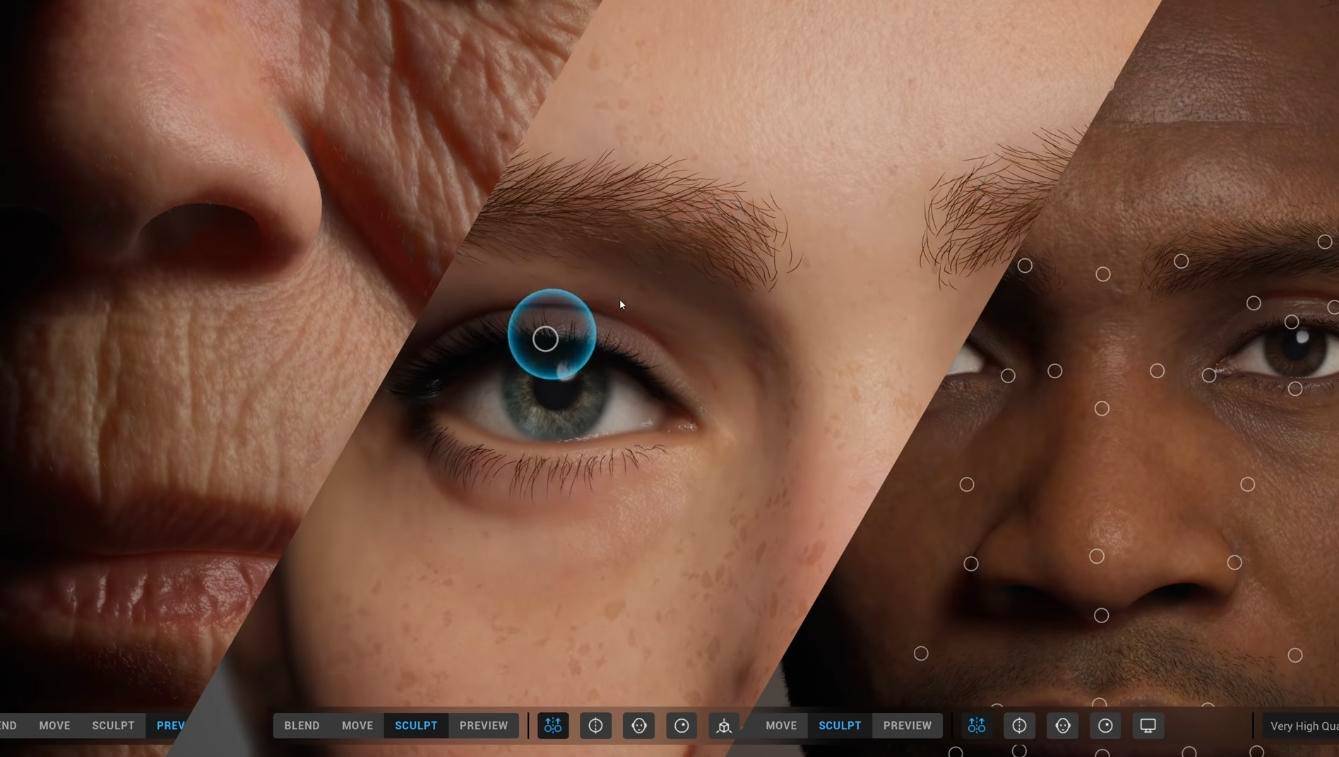The height and width of the screenshot is (757, 1339).
Task: Click the blue highlighted sculpt marker on eyelid
Action: coord(545,339)
